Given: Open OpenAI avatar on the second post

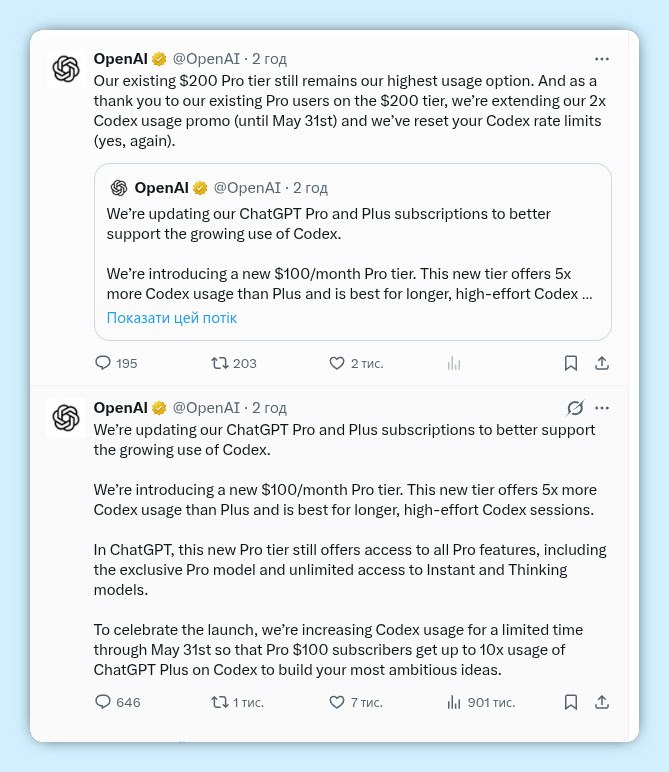Looking at the screenshot, I should (x=66, y=418).
